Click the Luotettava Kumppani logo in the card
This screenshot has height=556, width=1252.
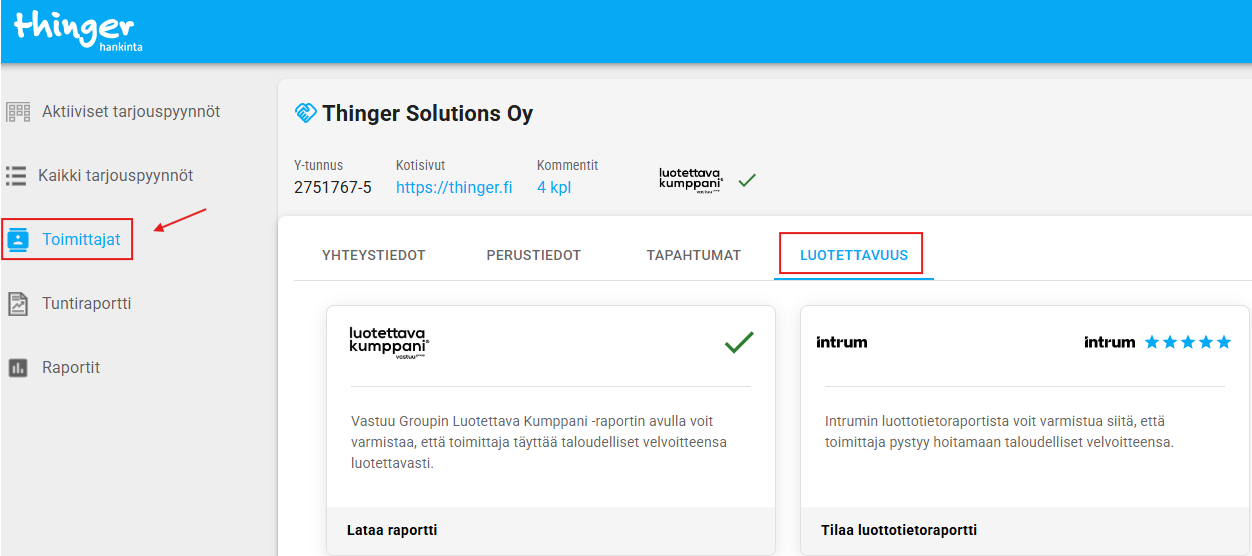pos(389,342)
